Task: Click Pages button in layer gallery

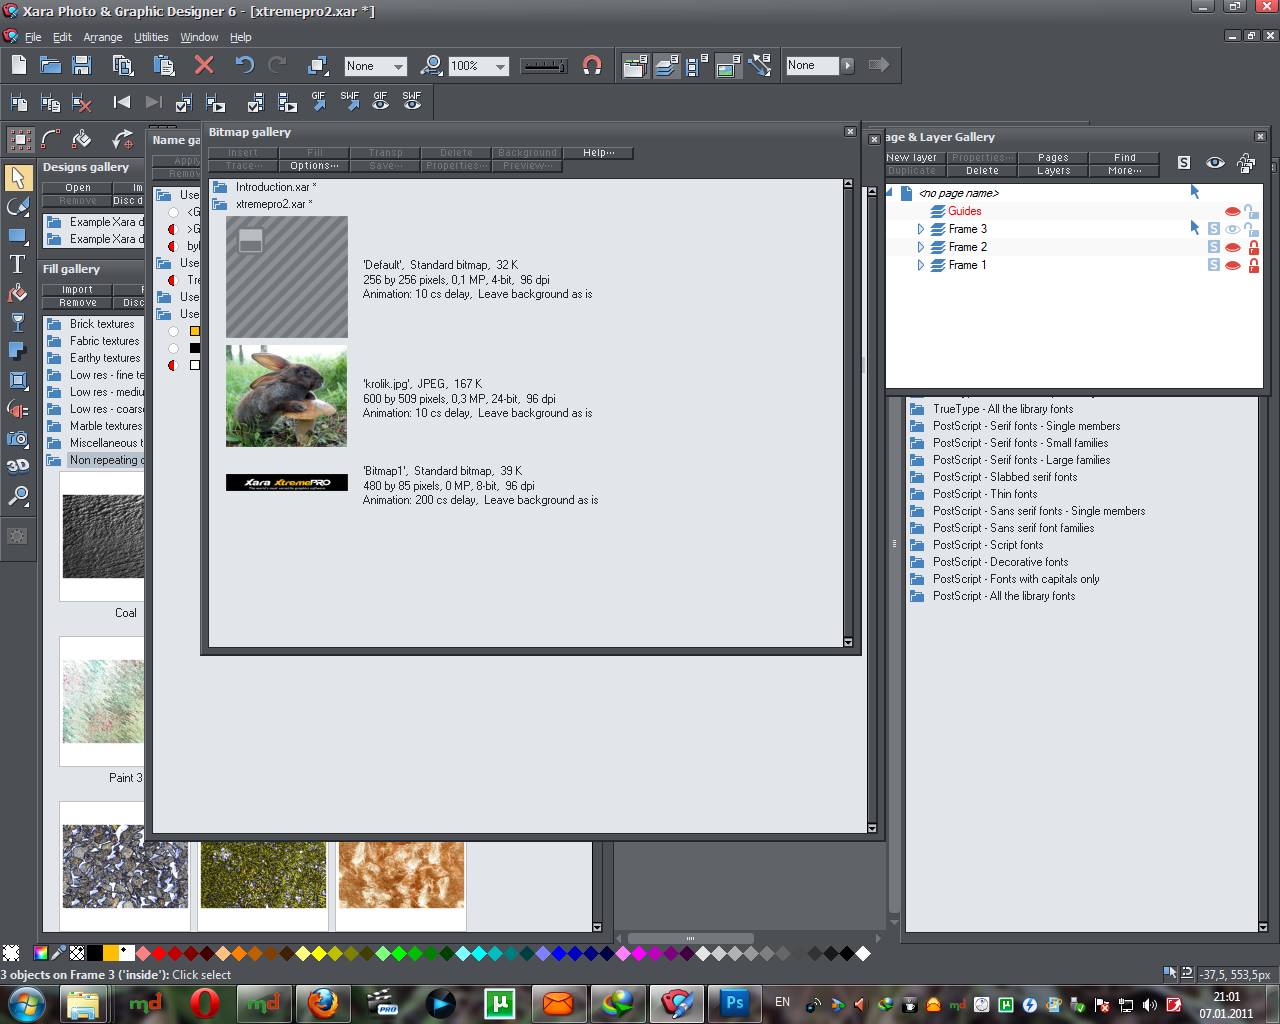Action: pyautogui.click(x=1053, y=158)
